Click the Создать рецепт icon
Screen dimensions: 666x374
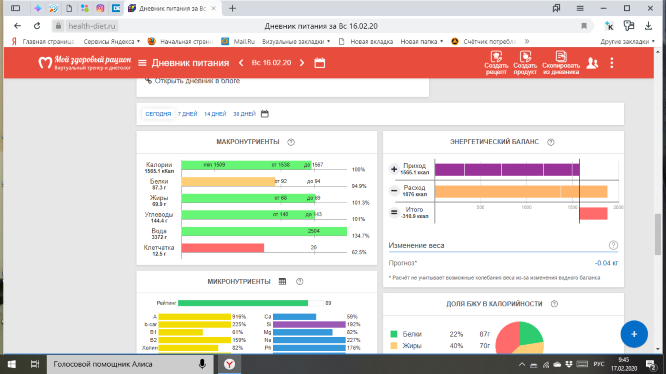click(x=496, y=63)
